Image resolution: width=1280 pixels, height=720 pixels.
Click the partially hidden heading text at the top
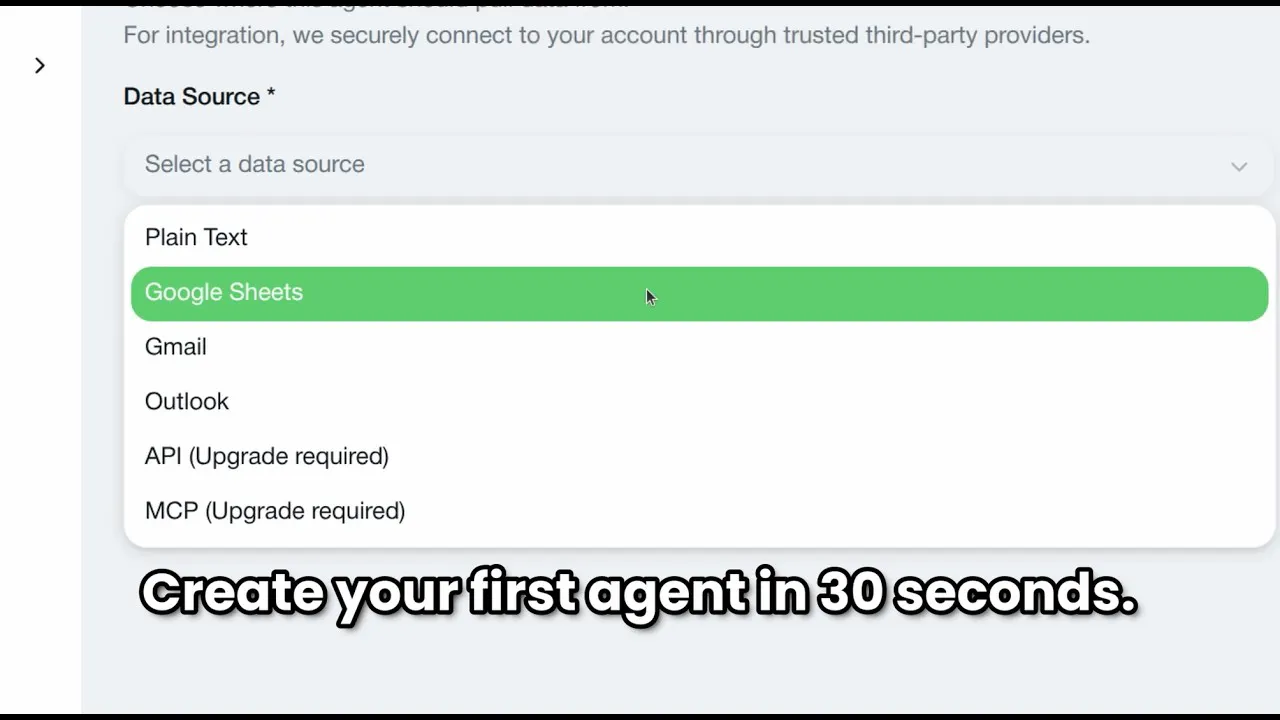click(x=376, y=4)
